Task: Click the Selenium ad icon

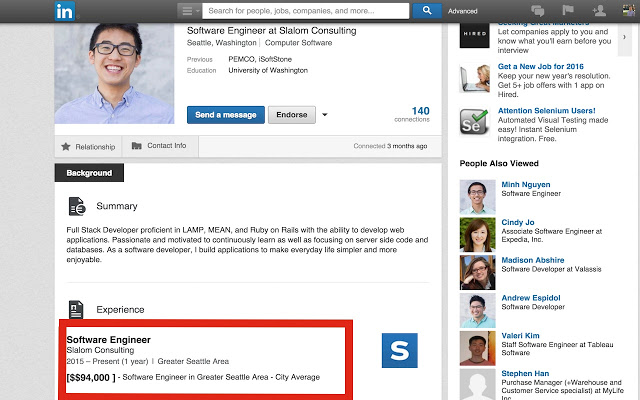Action: tap(474, 122)
